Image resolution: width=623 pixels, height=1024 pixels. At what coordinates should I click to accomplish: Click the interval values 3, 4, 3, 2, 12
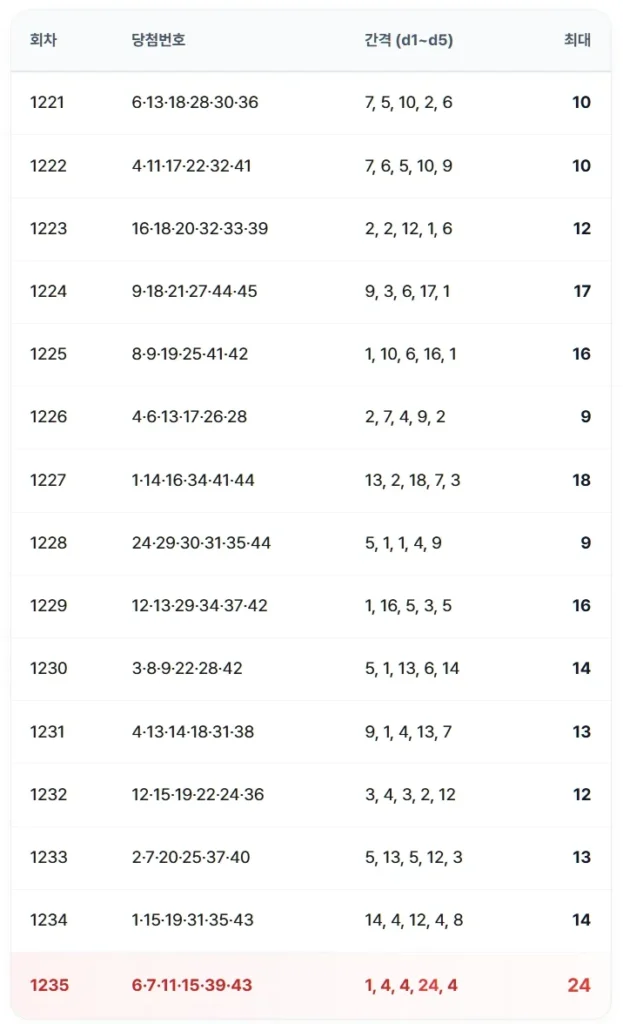tap(410, 794)
